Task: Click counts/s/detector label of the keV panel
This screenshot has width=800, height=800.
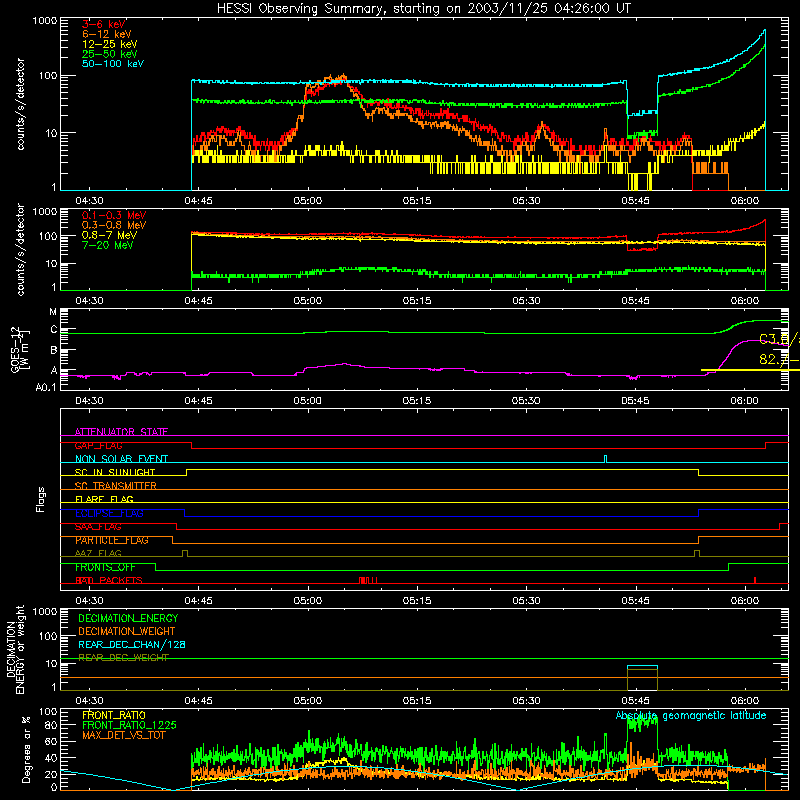Action: pyautogui.click(x=20, y=104)
